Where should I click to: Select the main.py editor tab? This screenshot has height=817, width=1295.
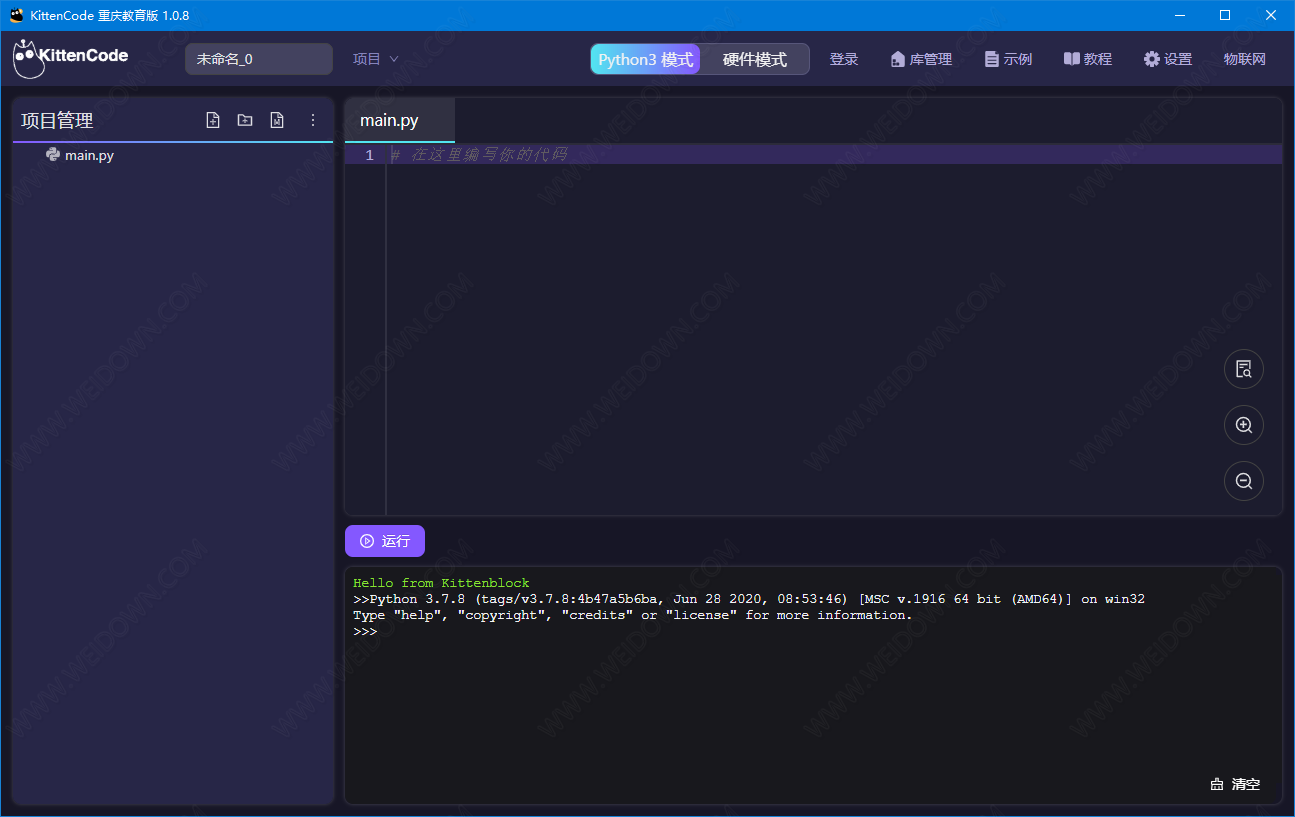coord(399,120)
